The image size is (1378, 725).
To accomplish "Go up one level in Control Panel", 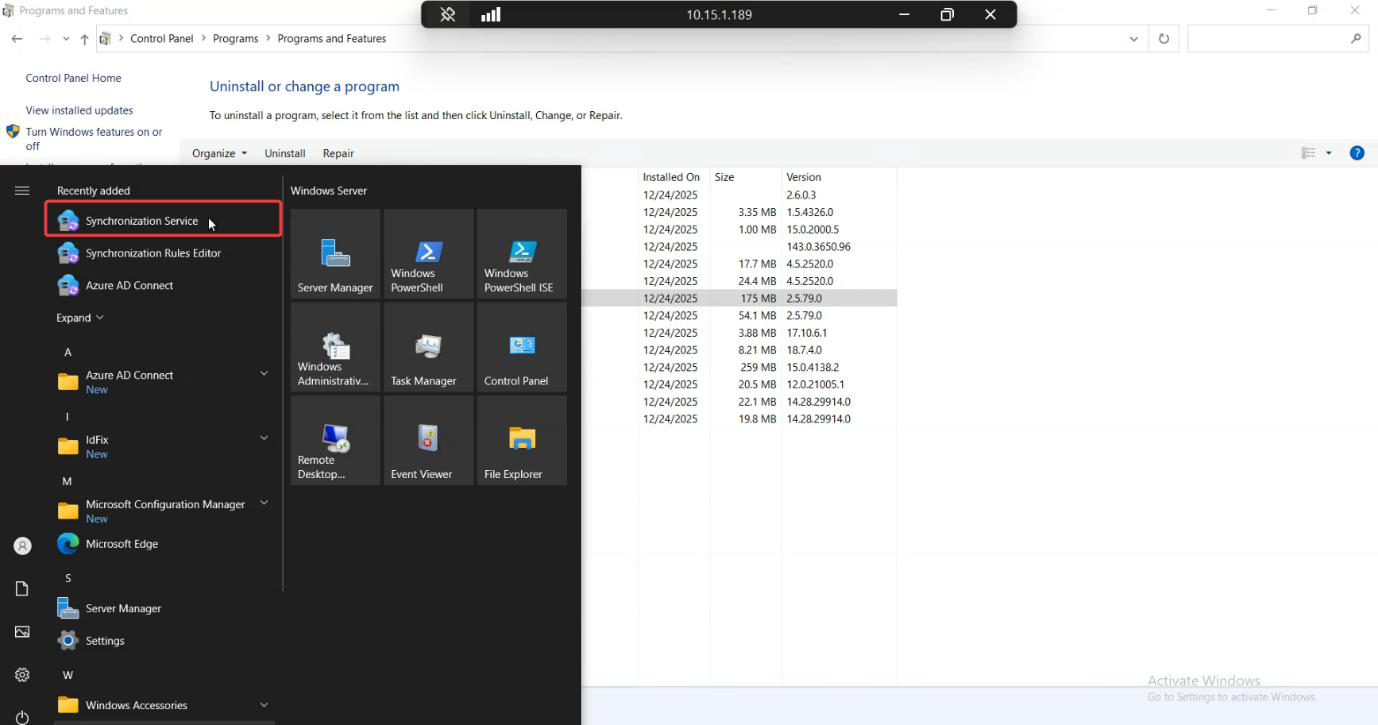I will 84,39.
